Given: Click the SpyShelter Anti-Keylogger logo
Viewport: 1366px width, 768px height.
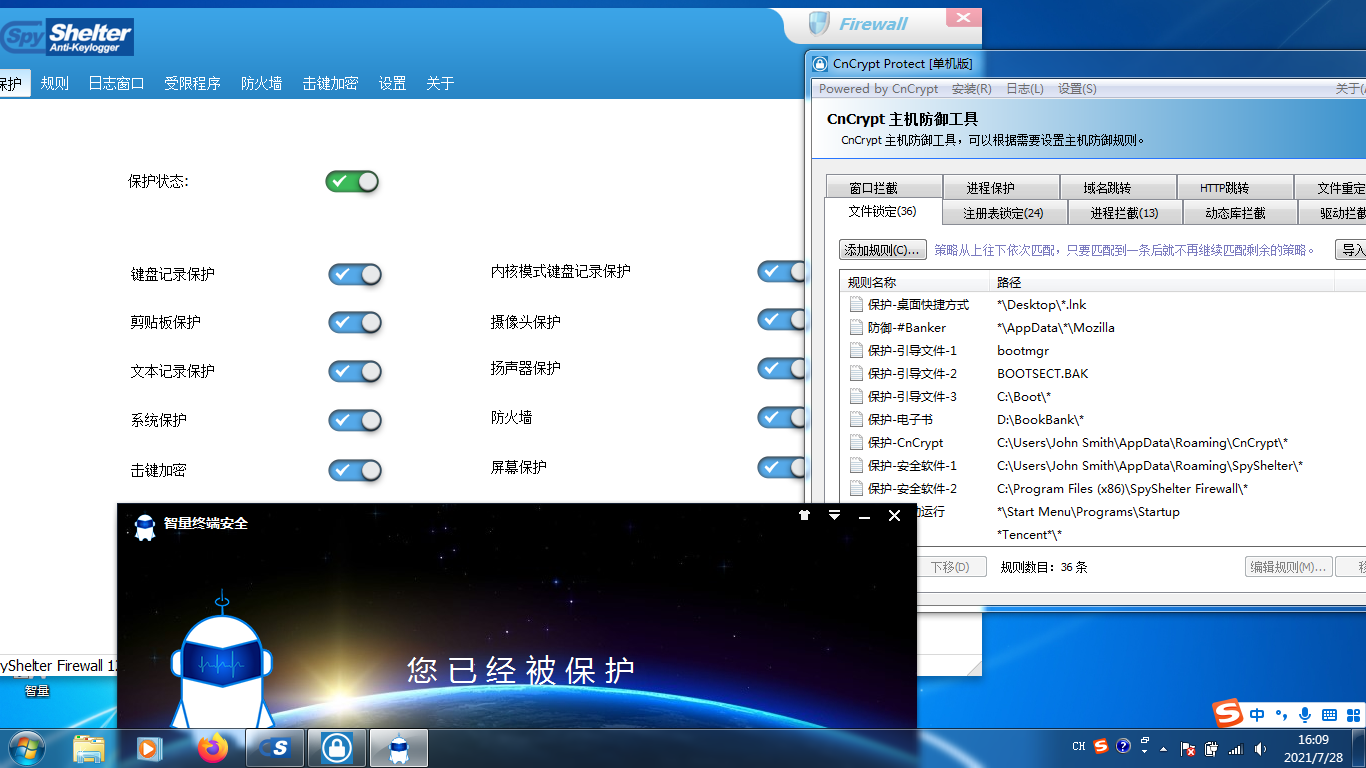Looking at the screenshot, I should [x=66, y=37].
